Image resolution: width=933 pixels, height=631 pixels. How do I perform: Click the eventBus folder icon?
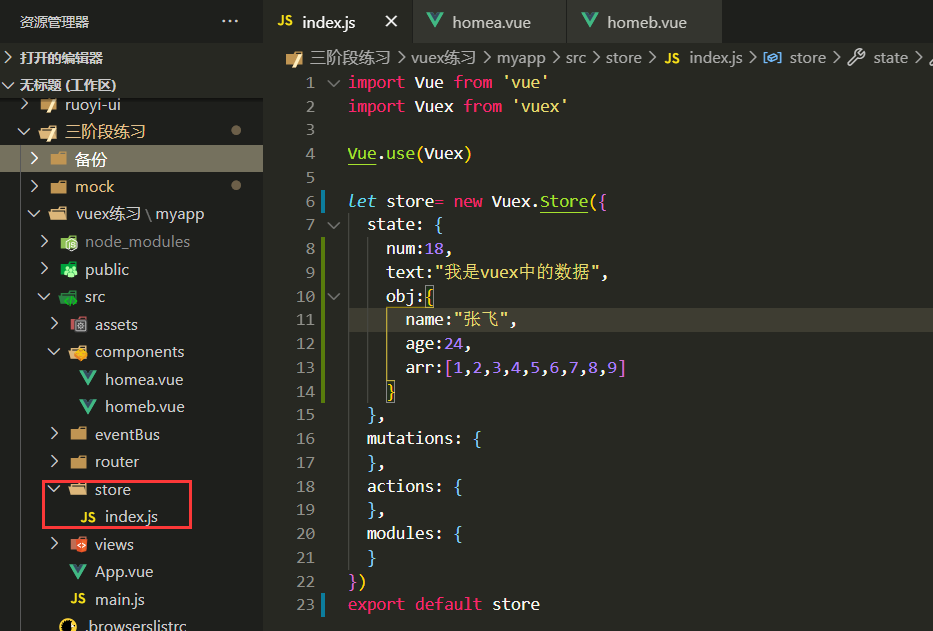tap(79, 434)
